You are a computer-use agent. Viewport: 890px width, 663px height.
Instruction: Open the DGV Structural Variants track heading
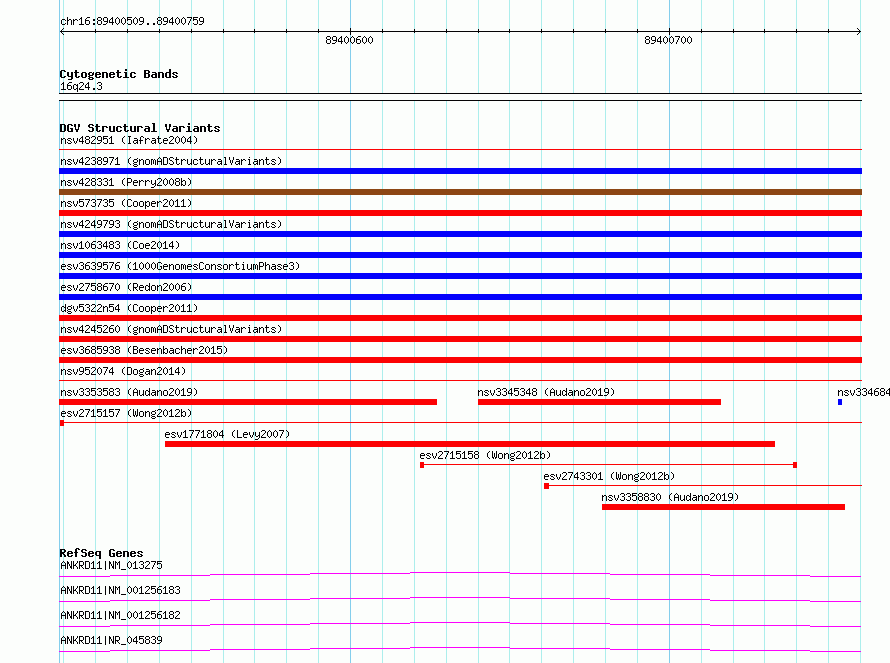tap(140, 128)
